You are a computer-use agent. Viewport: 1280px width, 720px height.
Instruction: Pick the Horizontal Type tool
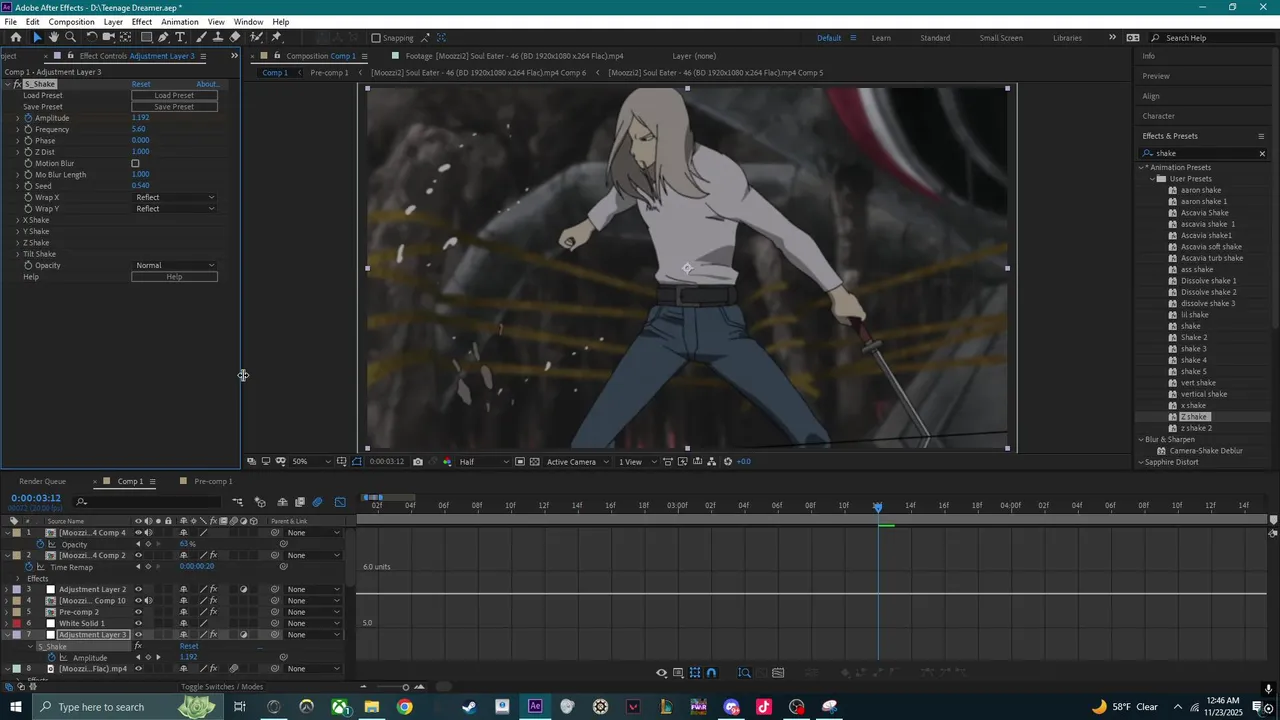[x=180, y=37]
